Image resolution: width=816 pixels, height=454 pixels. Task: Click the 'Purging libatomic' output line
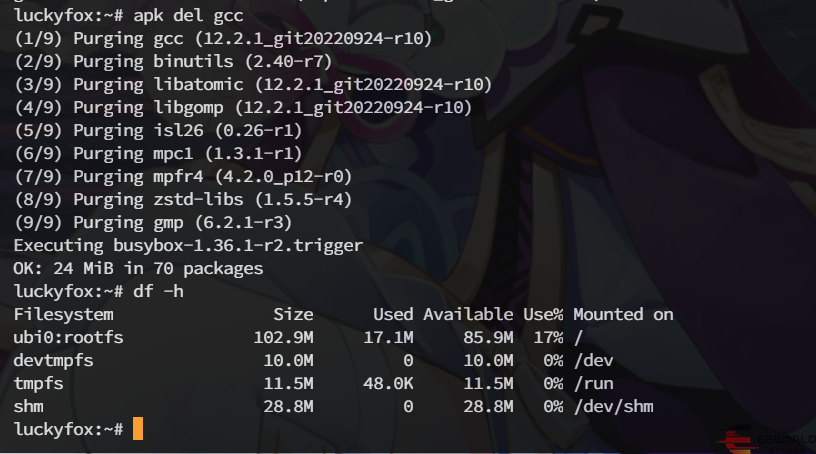pos(252,85)
